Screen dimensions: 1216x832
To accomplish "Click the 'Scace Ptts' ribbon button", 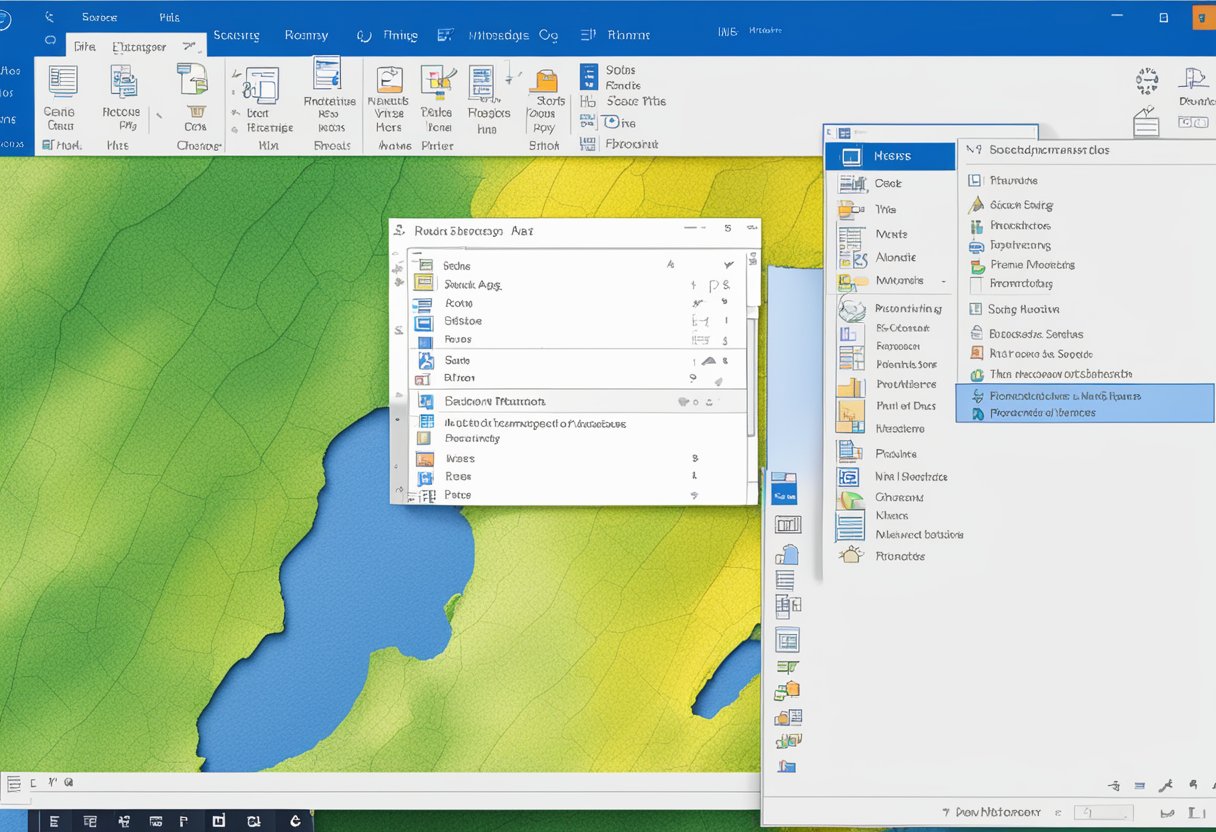I will click(x=635, y=101).
